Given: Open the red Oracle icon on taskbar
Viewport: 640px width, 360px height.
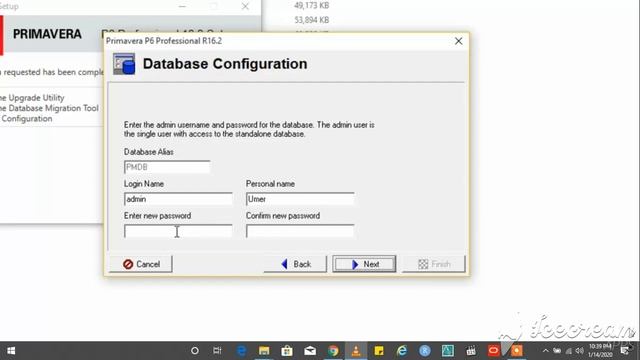Looking at the screenshot, I should 493,351.
